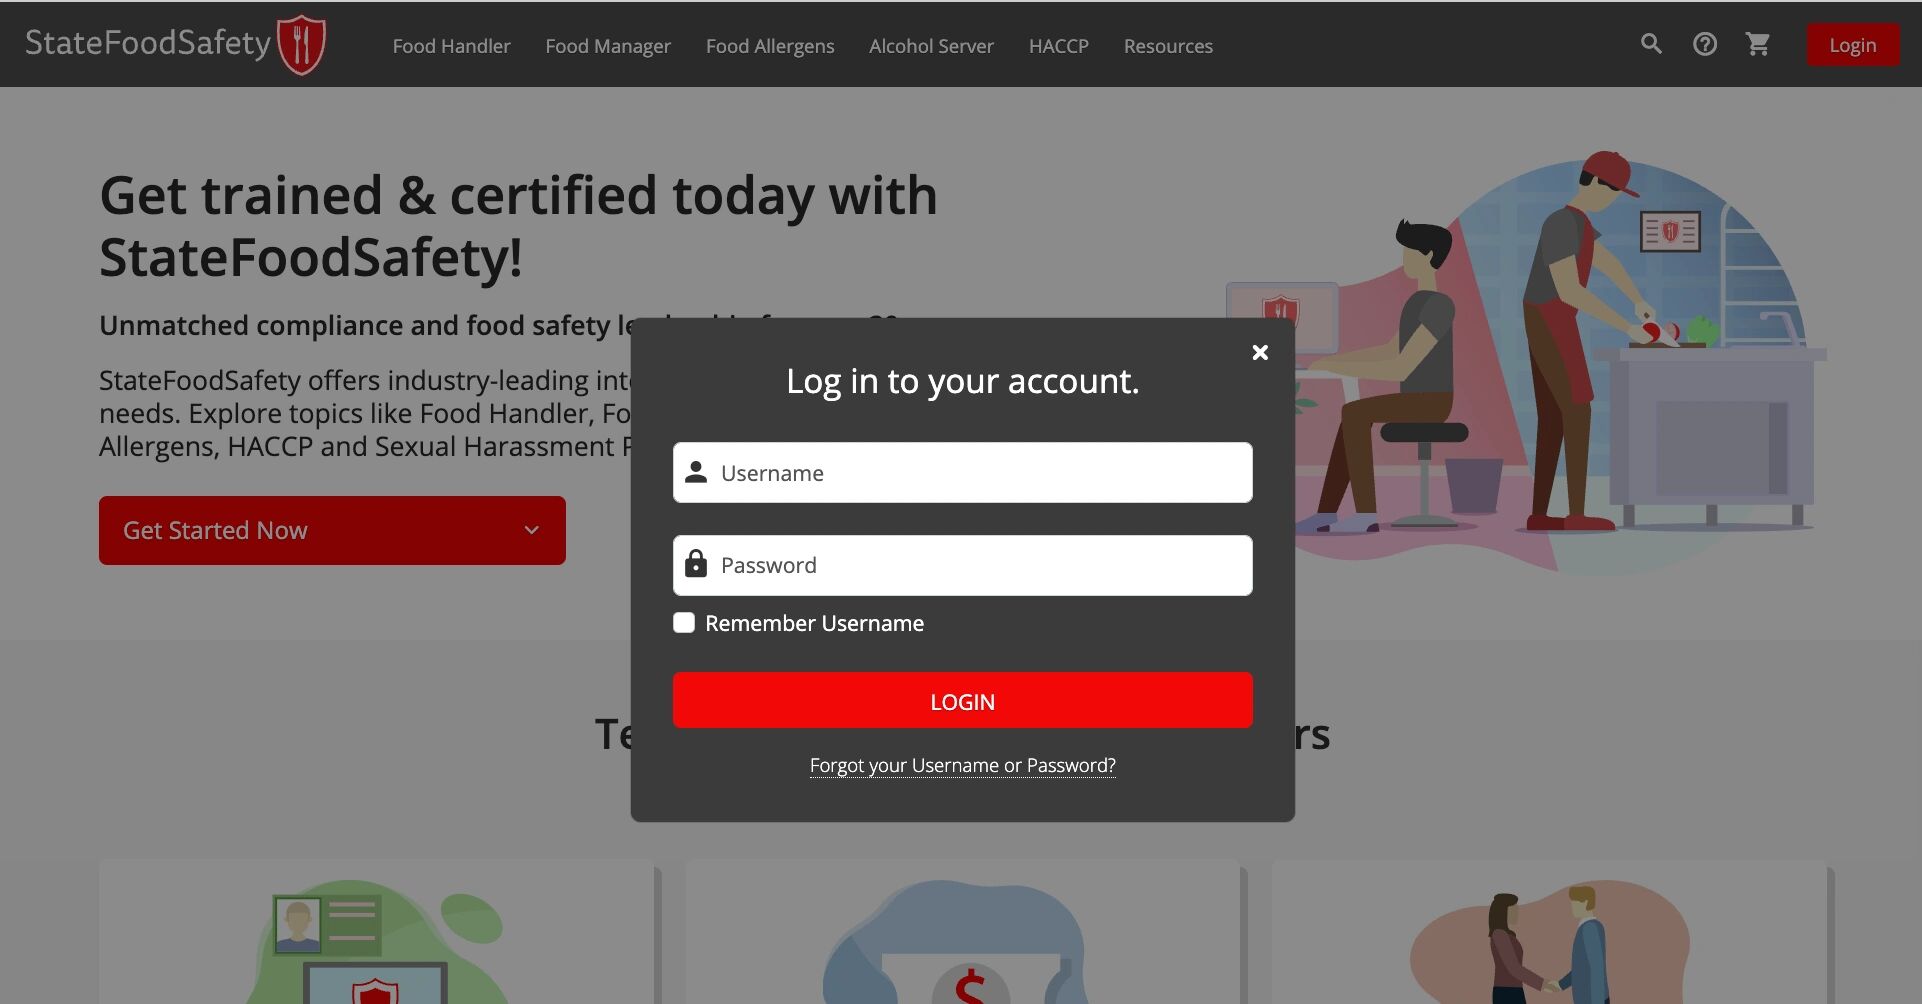Open the help question mark icon
Screen dimensions: 1922x1004
[1705, 44]
